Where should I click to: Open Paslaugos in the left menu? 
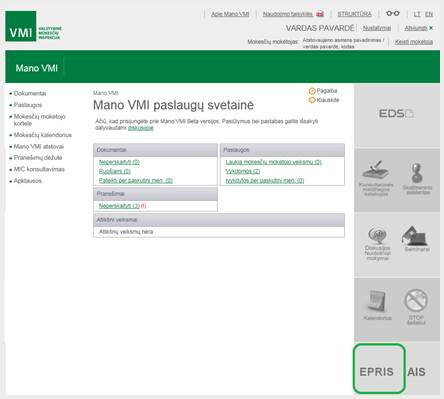(28, 105)
